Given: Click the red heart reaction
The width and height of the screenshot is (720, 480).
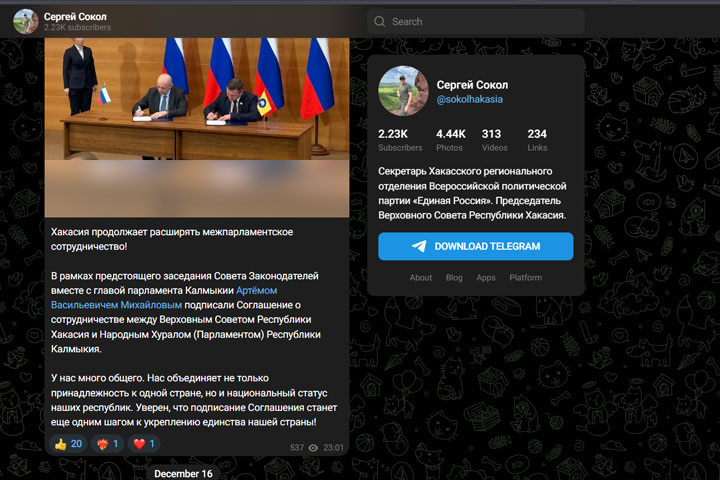Looking at the screenshot, I should click(x=144, y=444).
